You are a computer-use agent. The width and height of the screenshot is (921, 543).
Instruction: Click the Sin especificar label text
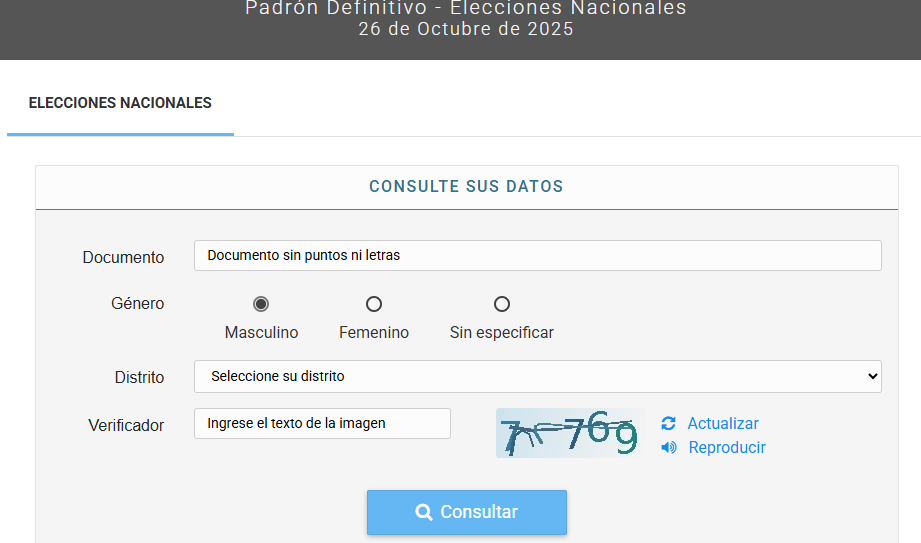click(502, 333)
